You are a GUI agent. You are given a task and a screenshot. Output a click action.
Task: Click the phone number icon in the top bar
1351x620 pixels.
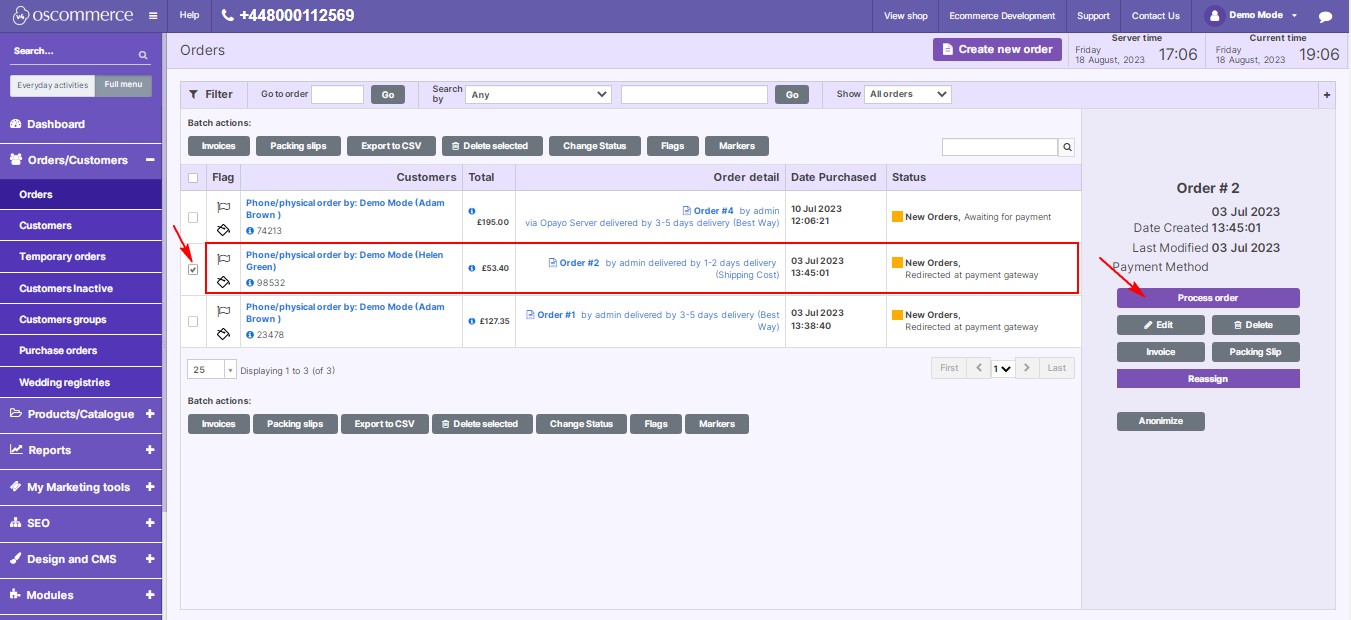point(226,15)
